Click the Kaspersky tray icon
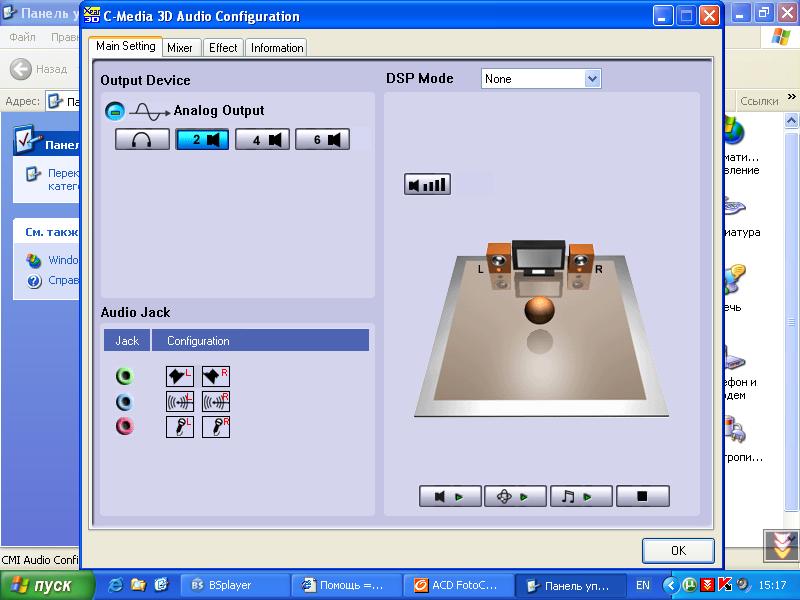Screen dimensions: 800x600 tap(725, 585)
